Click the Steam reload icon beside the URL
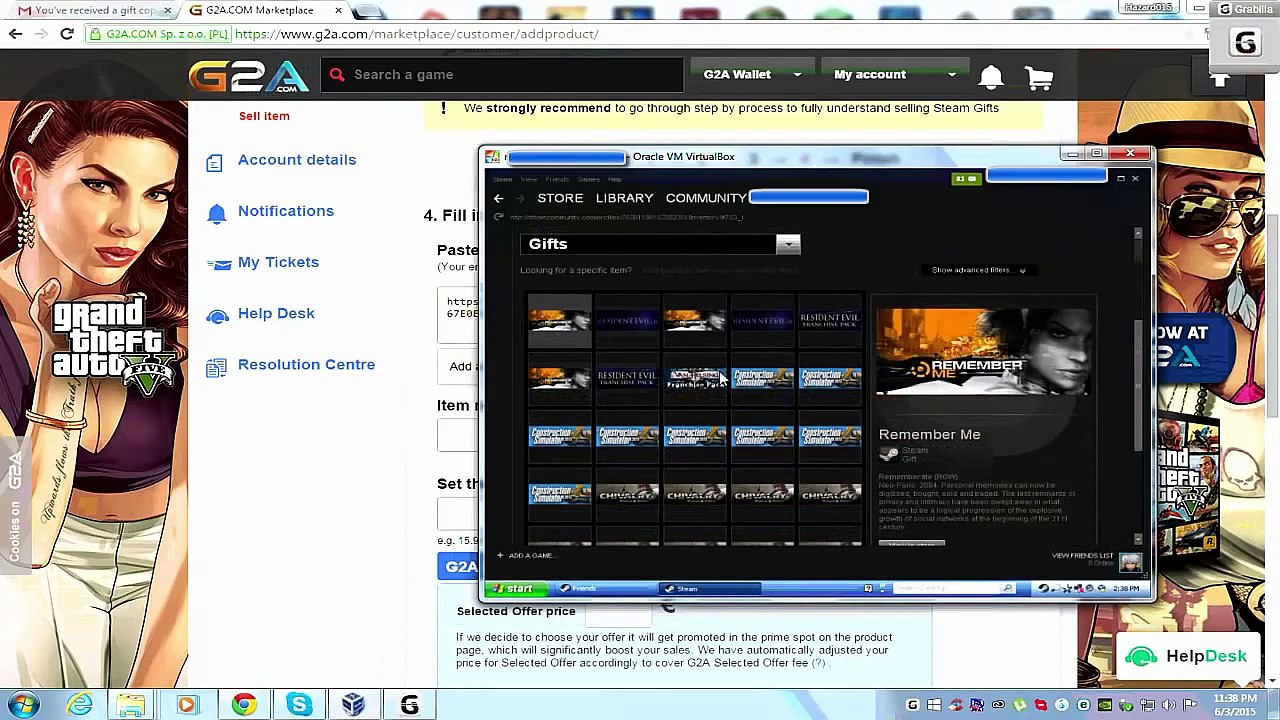This screenshot has width=1280, height=720. 498,217
